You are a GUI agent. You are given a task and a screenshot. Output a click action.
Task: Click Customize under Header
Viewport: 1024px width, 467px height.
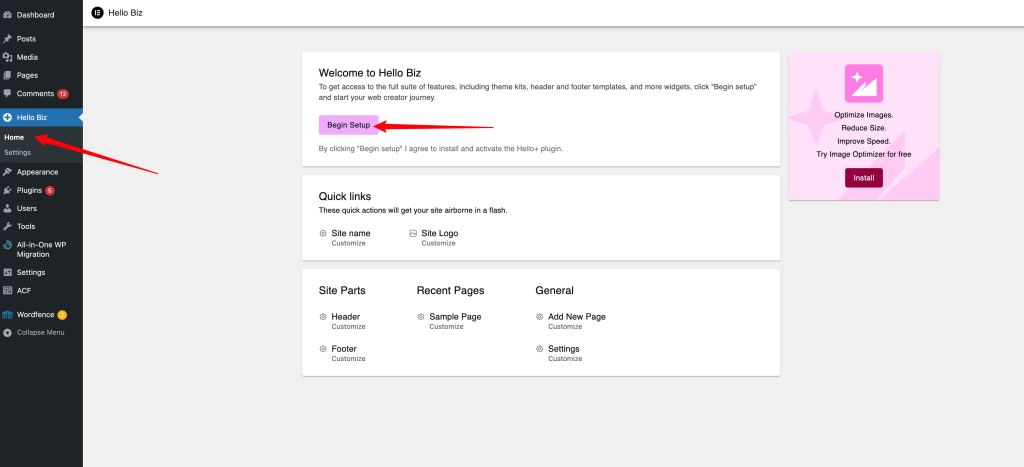click(348, 327)
